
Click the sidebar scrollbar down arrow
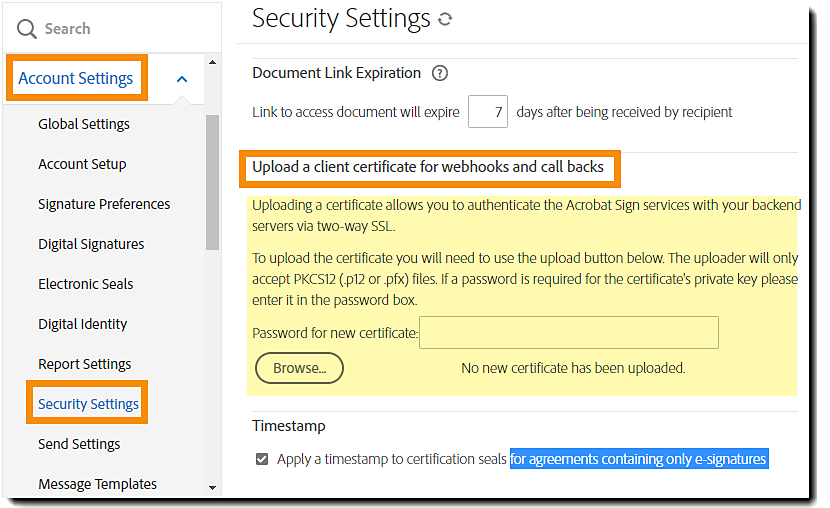coord(212,487)
